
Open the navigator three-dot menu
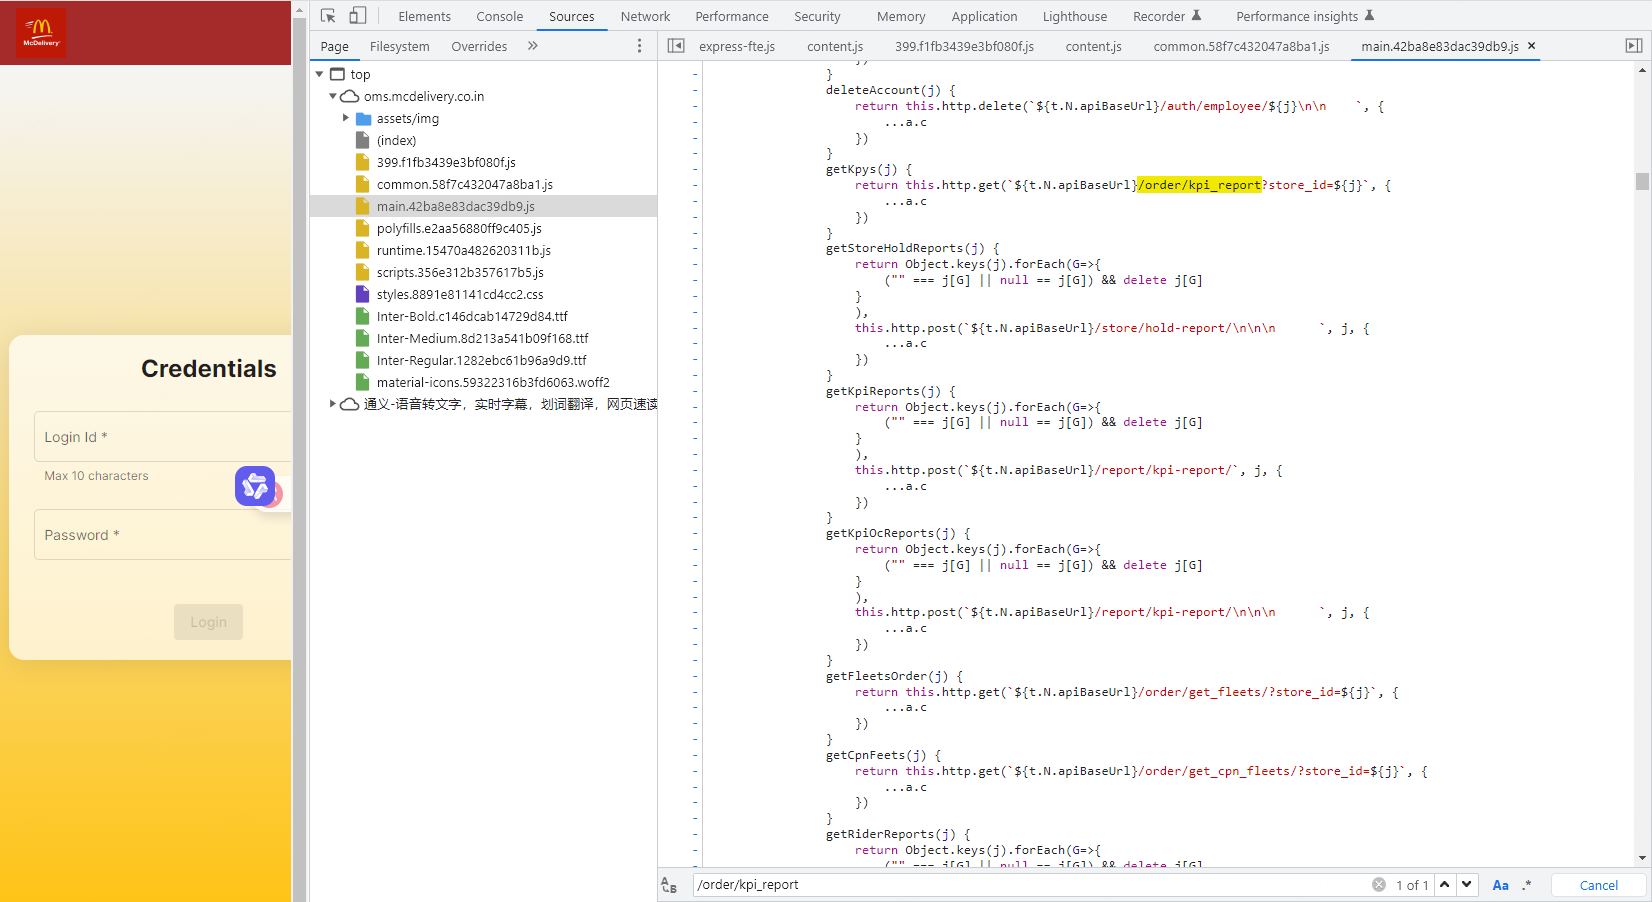click(639, 46)
